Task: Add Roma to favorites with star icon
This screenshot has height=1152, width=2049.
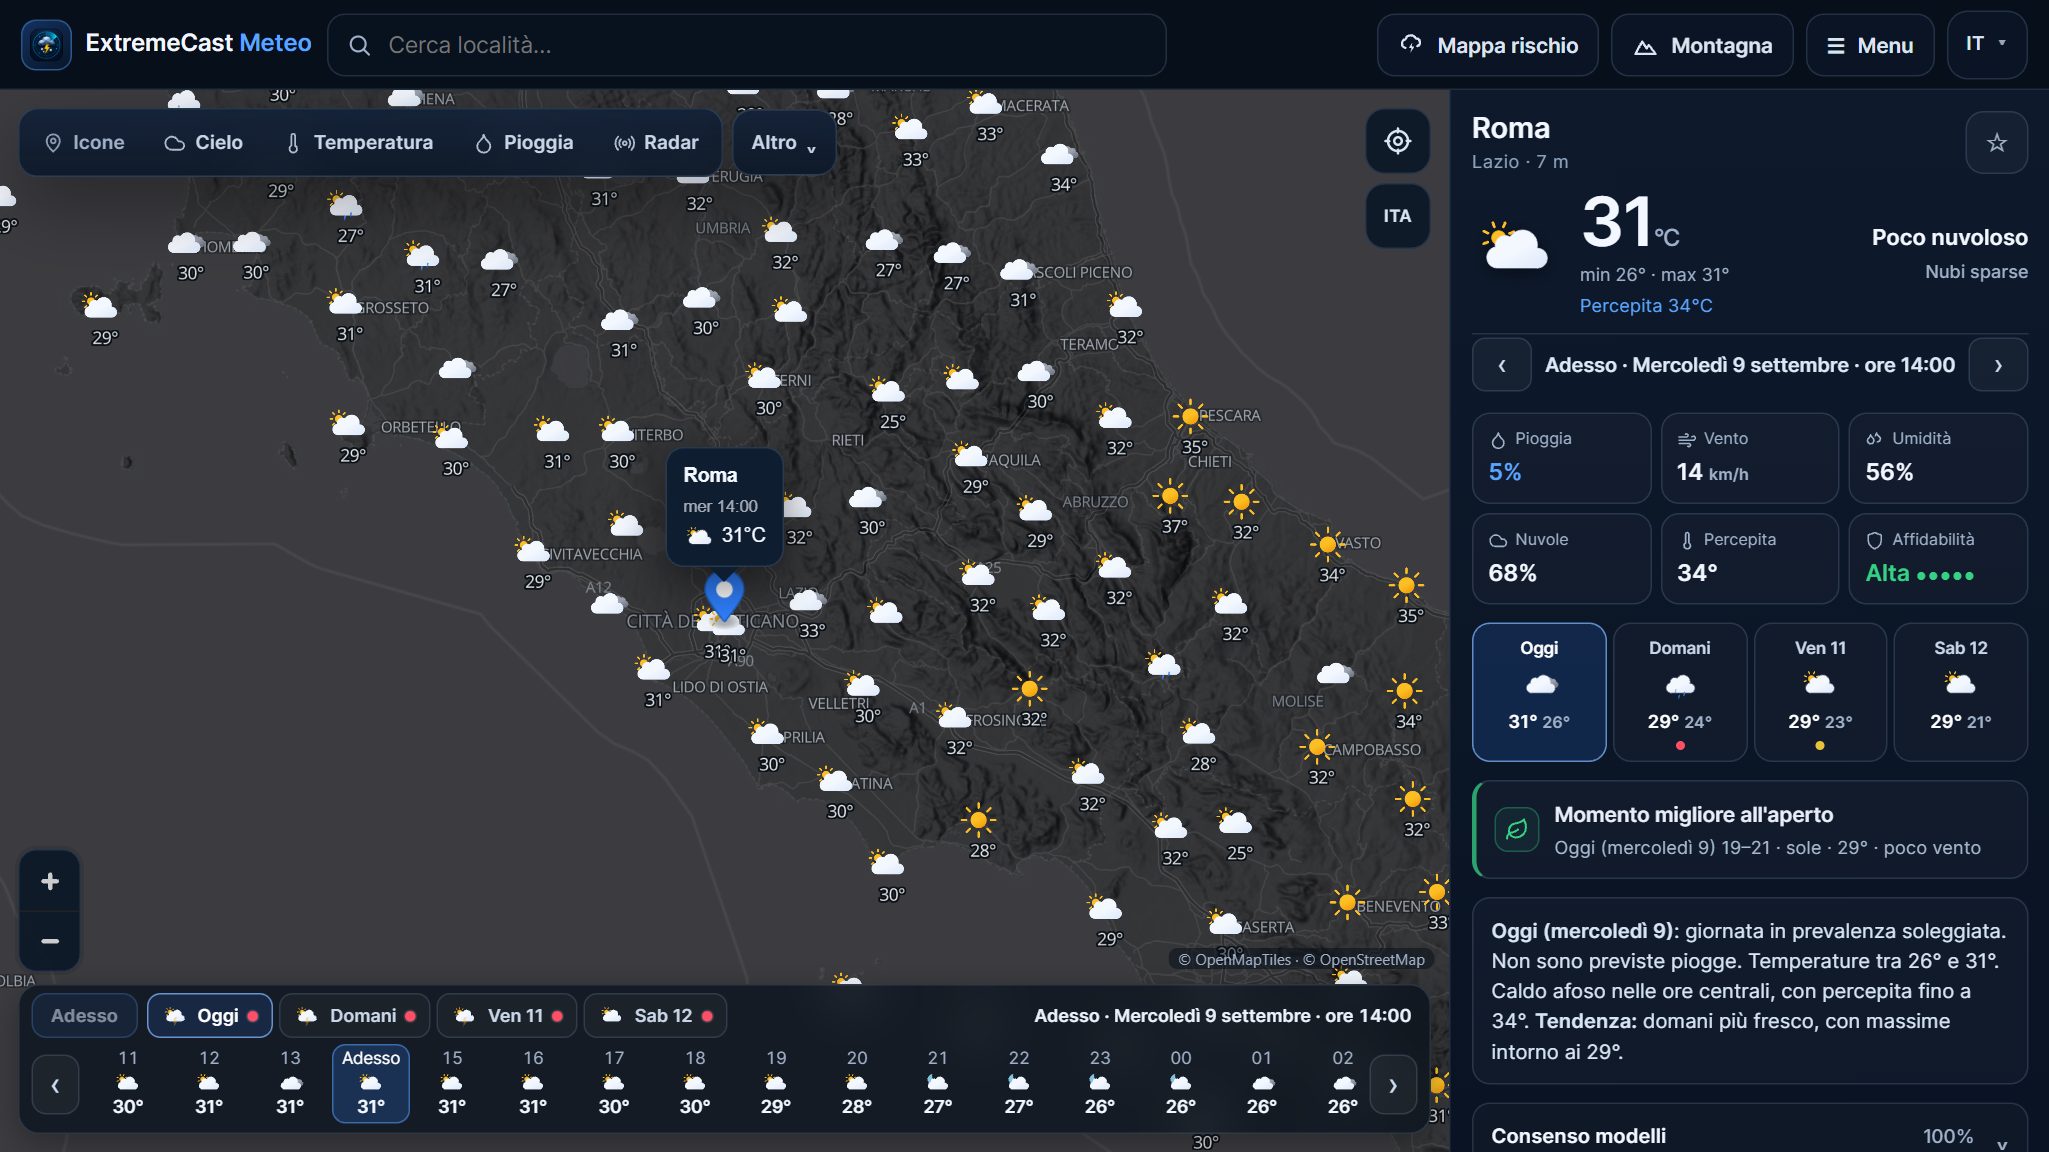Action: [1996, 143]
